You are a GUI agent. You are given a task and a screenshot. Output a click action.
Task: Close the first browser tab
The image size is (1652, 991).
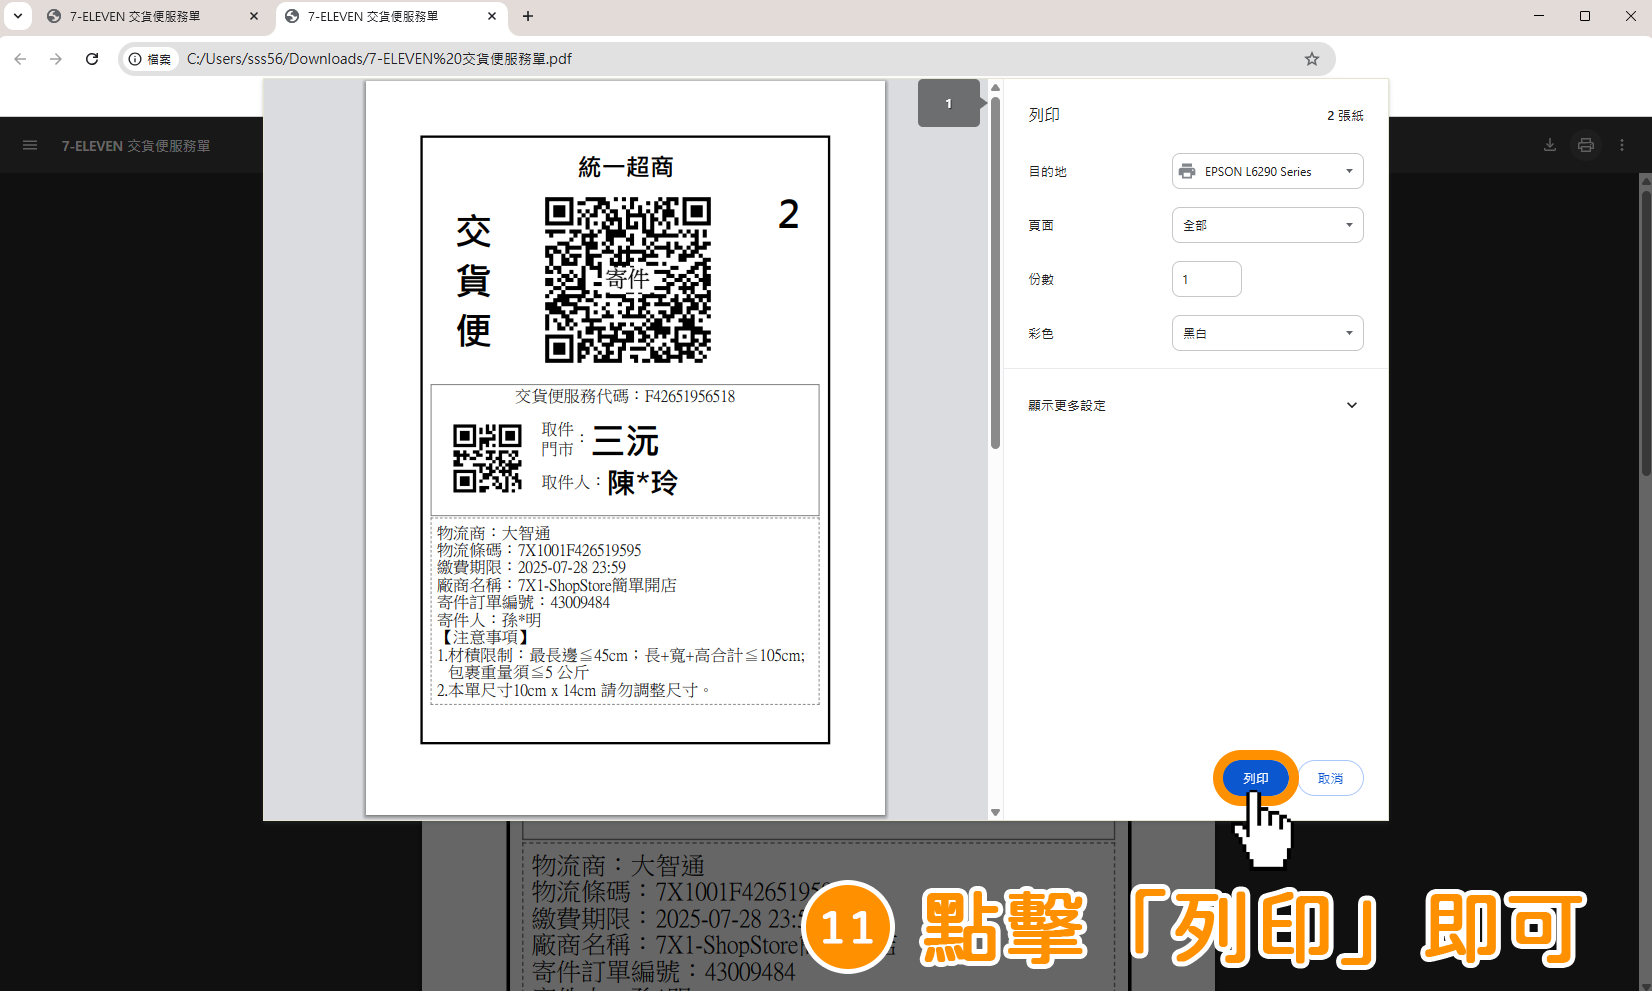click(x=254, y=16)
